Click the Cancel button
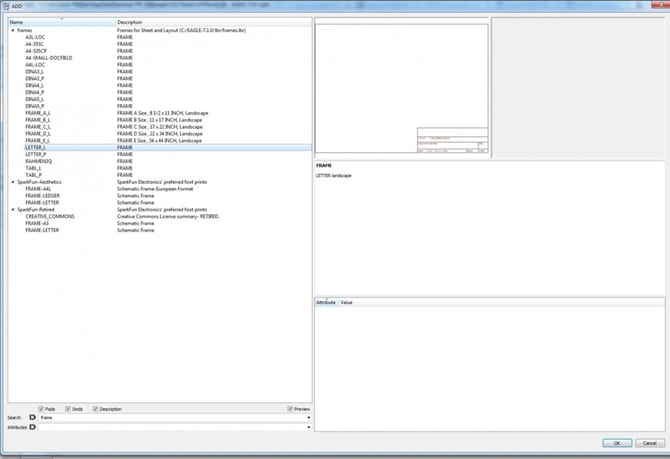Screen dimensions: 670x459 (x=649, y=443)
